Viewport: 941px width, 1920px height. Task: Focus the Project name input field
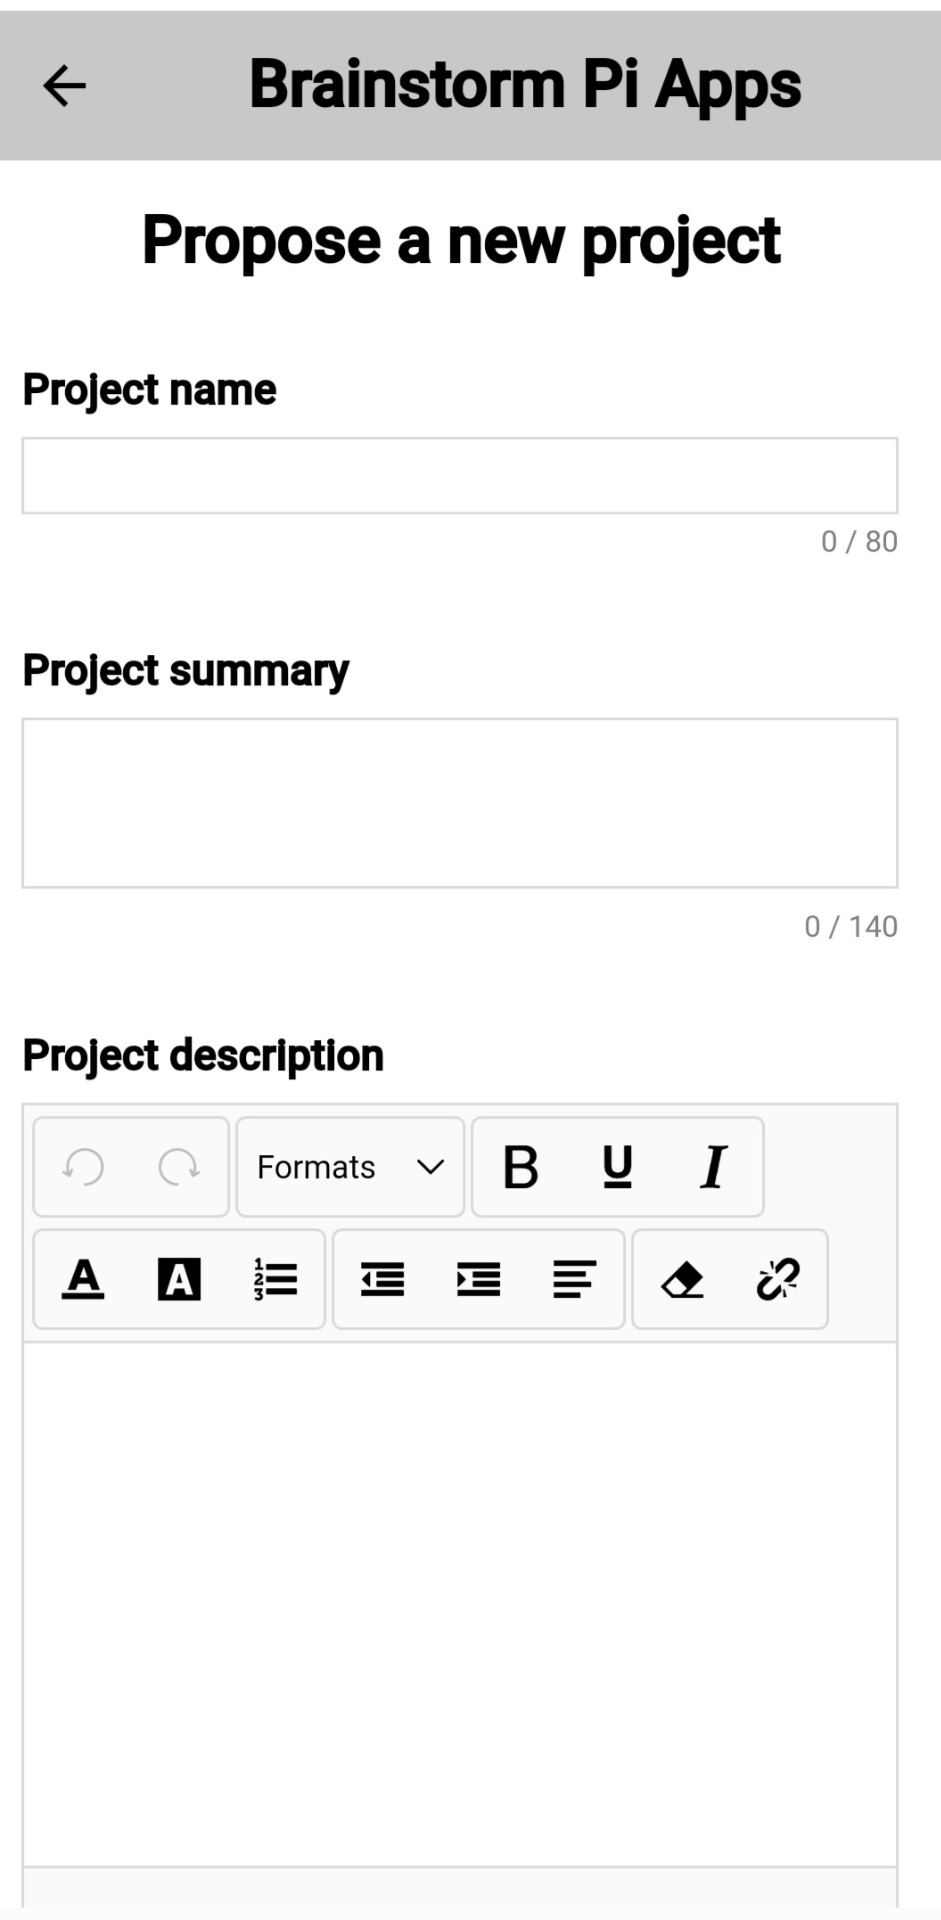tap(460, 476)
